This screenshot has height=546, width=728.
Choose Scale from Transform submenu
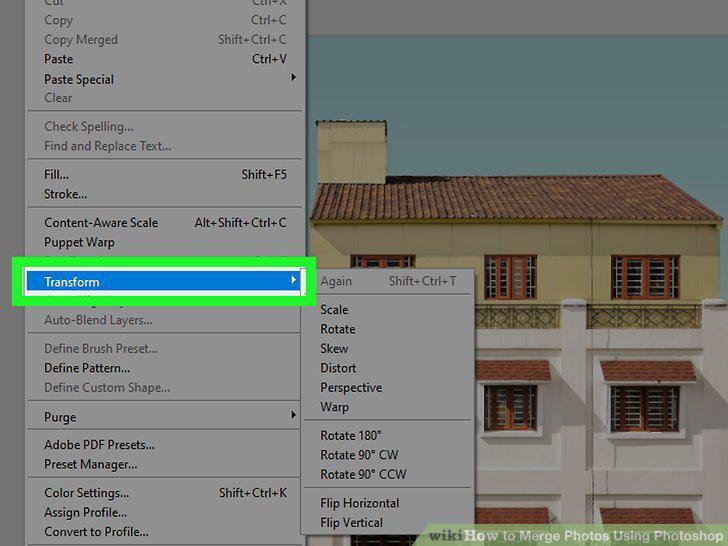pos(388,310)
